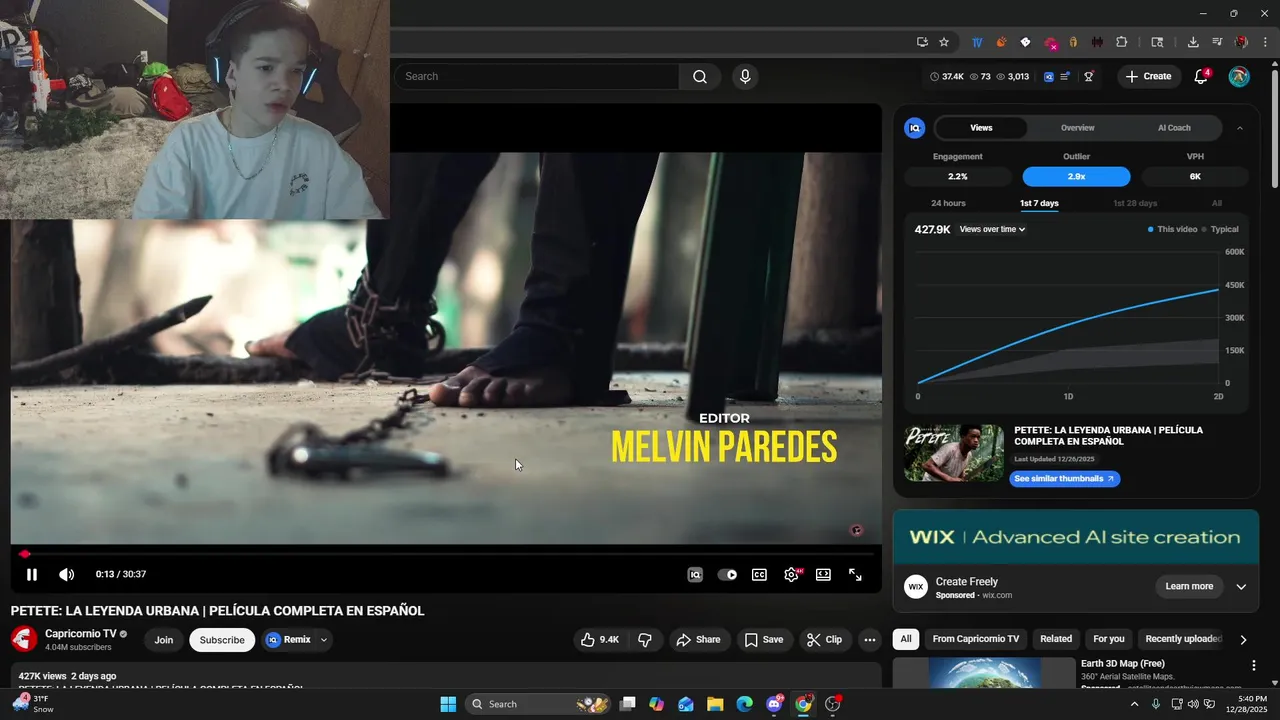Image resolution: width=1280 pixels, height=720 pixels.
Task: Like the video (9.4K)
Action: 600,640
